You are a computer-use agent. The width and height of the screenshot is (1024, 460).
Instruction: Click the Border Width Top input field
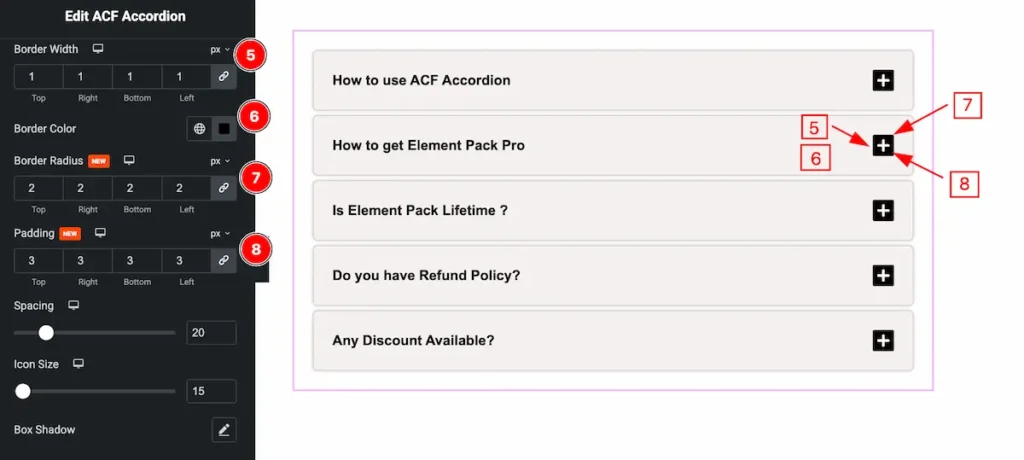point(38,76)
